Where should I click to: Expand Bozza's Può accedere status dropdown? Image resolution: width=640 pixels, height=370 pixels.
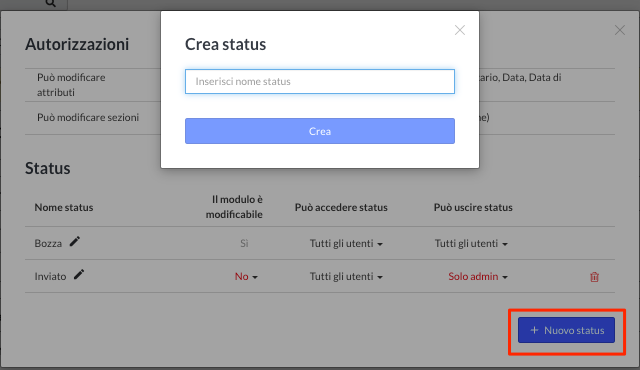346,244
